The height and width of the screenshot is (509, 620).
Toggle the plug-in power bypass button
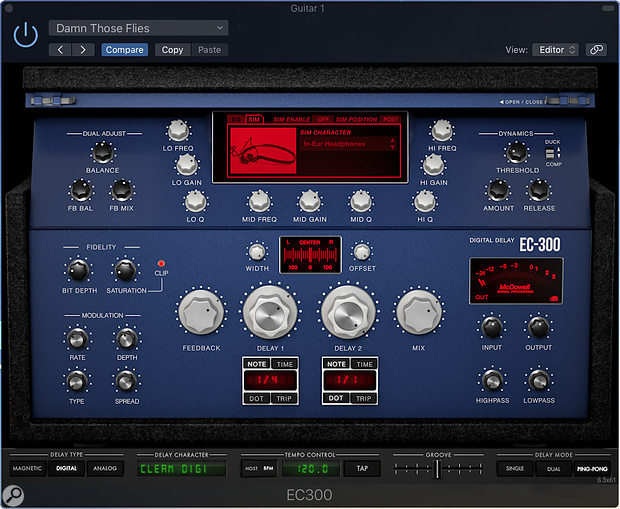(26, 37)
